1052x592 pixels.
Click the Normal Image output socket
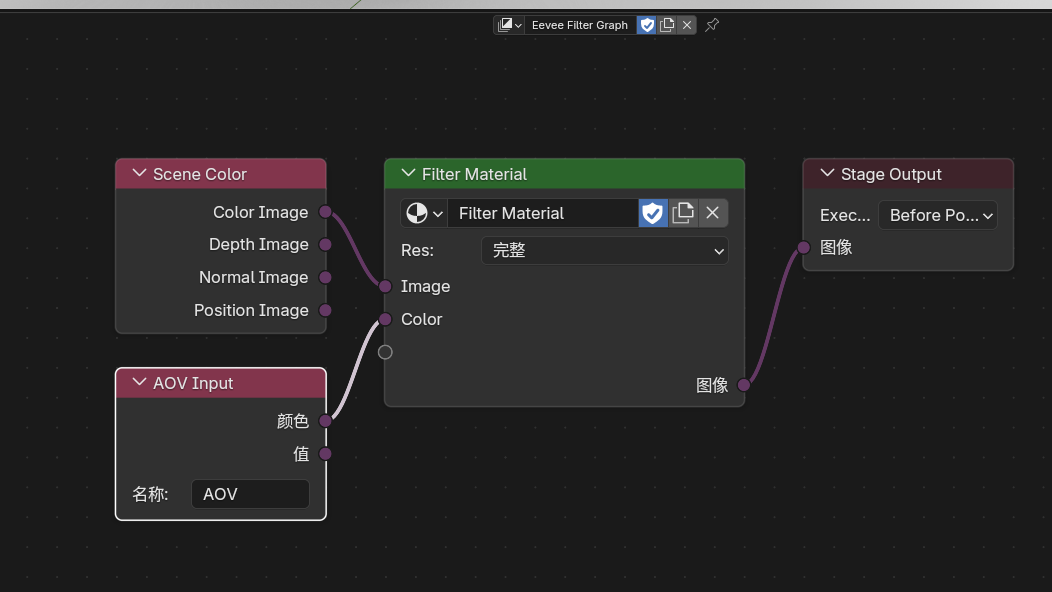pos(325,277)
